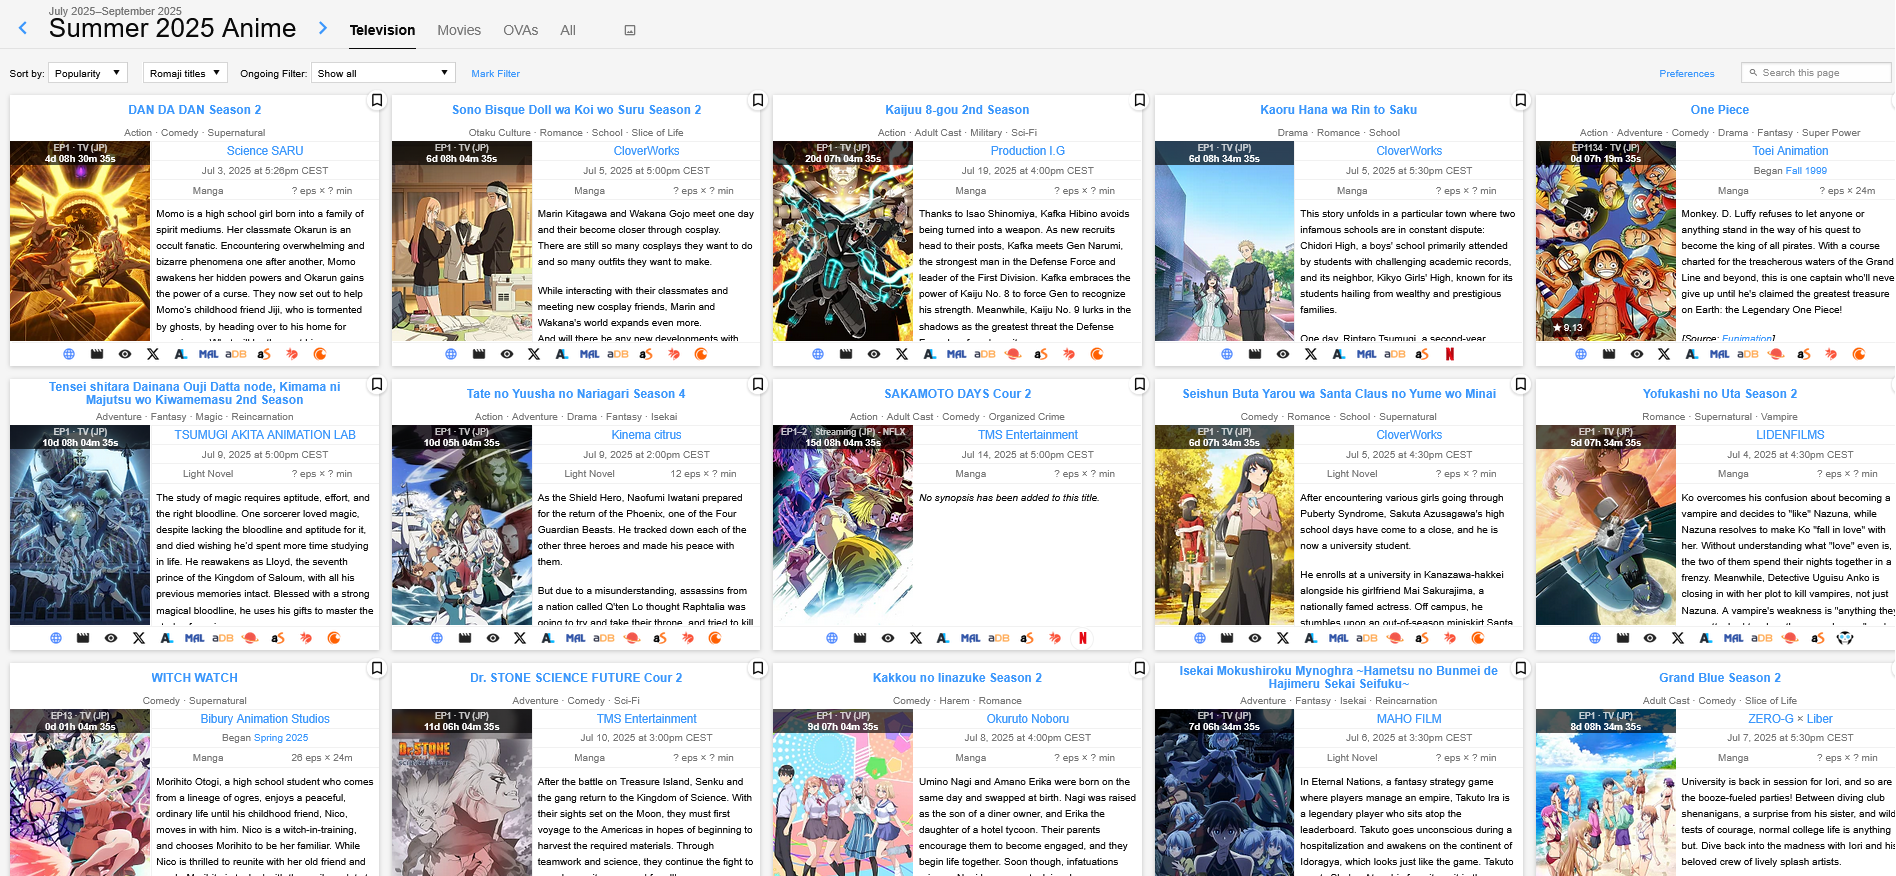
Task: Open the aDB AniDB icon on DAN DA DAN Season 2
Action: click(236, 354)
